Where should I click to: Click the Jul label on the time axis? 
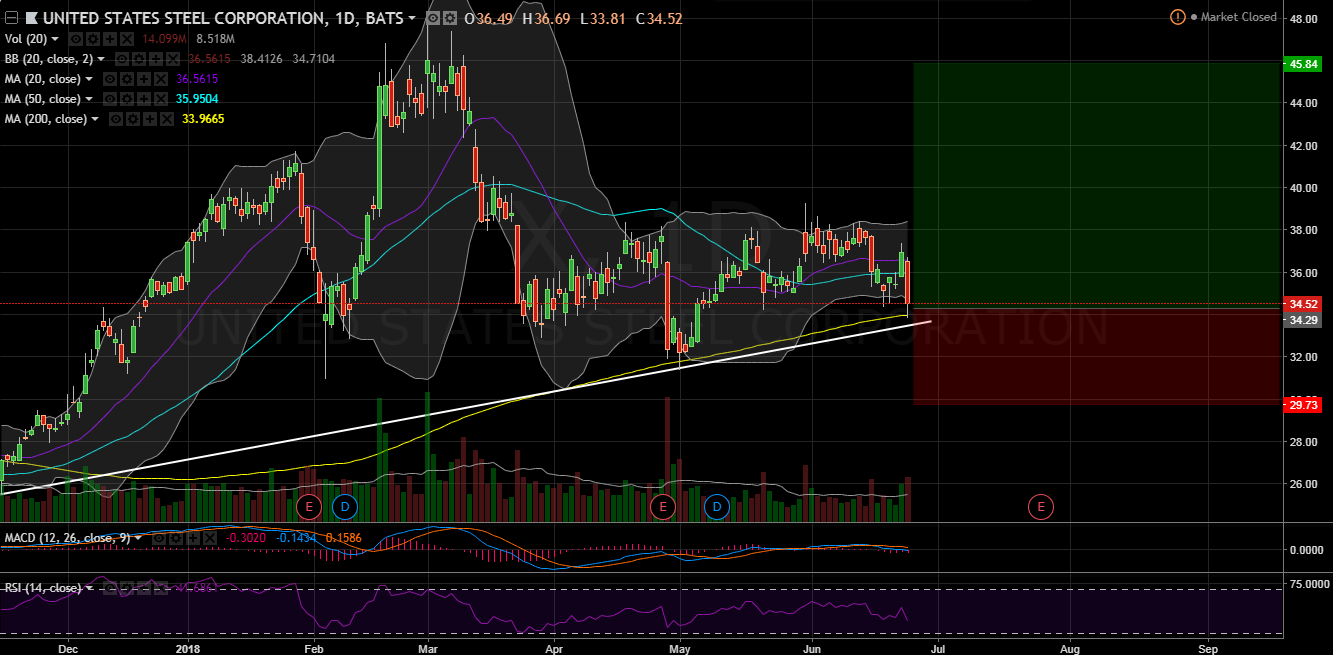coord(937,647)
